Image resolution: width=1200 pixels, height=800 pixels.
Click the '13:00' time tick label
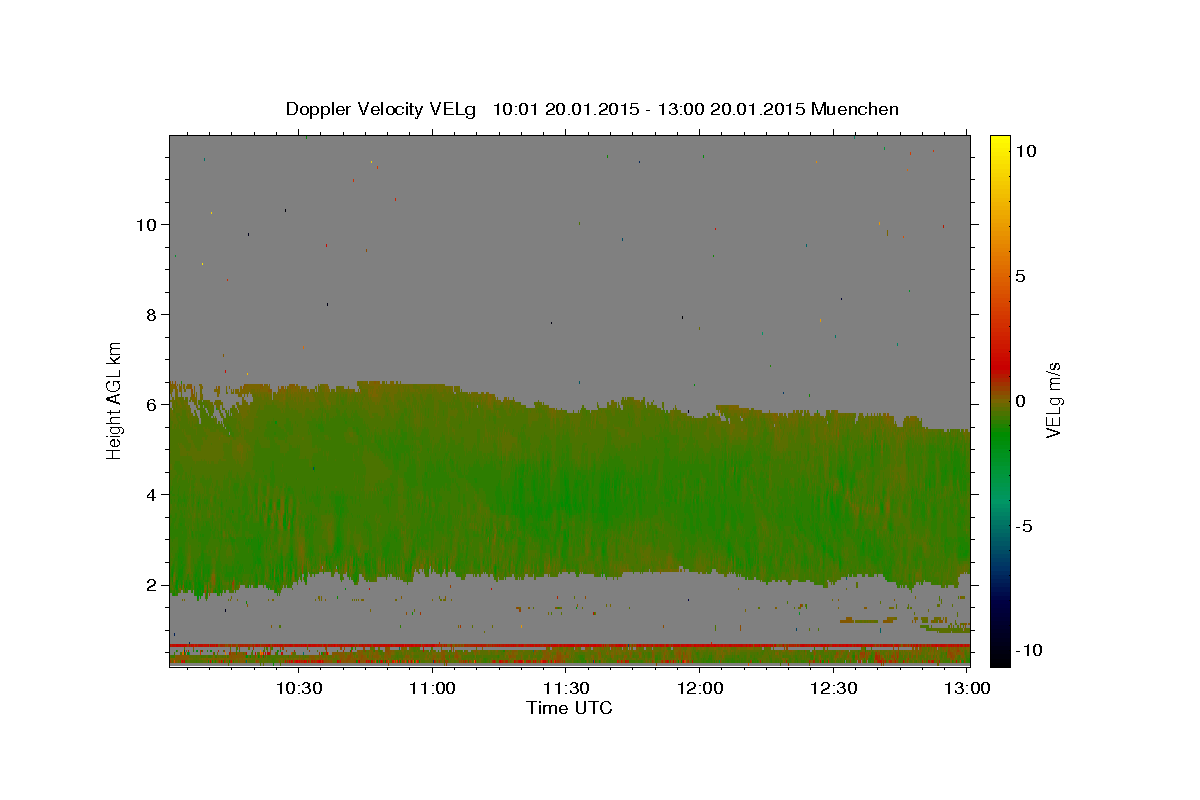(x=967, y=689)
